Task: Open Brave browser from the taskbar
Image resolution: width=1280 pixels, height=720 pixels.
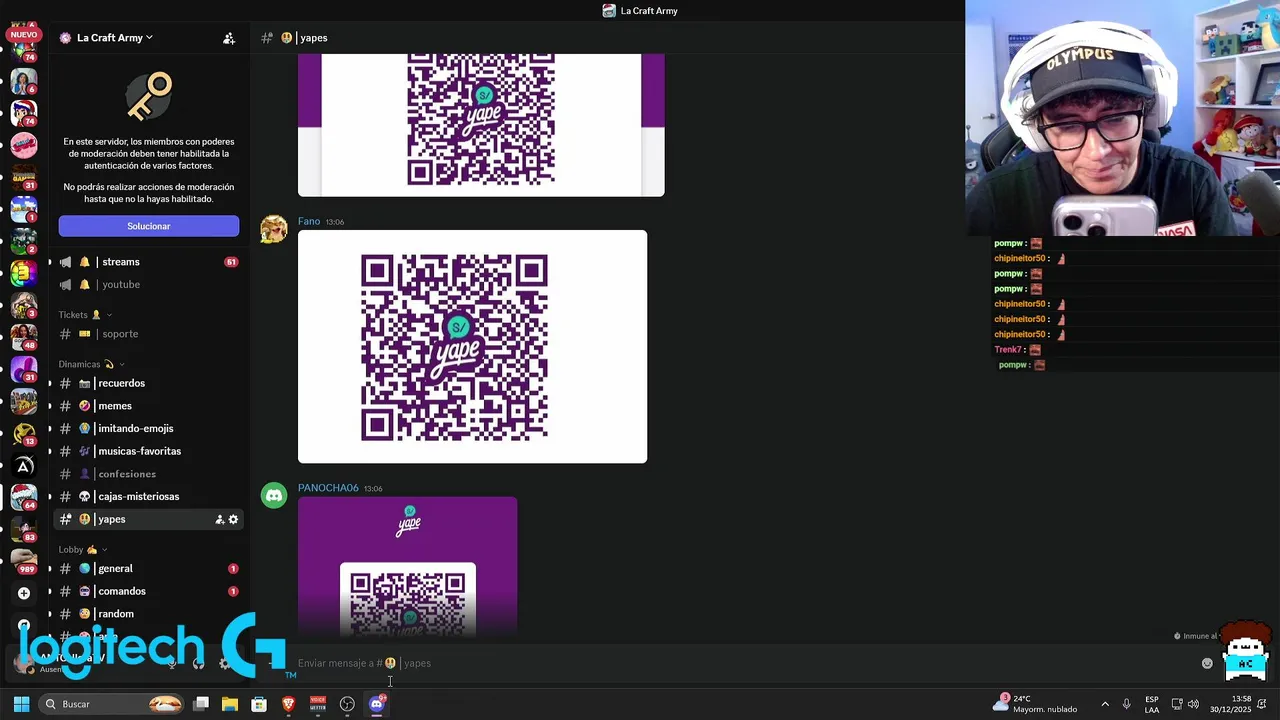Action: 289,704
